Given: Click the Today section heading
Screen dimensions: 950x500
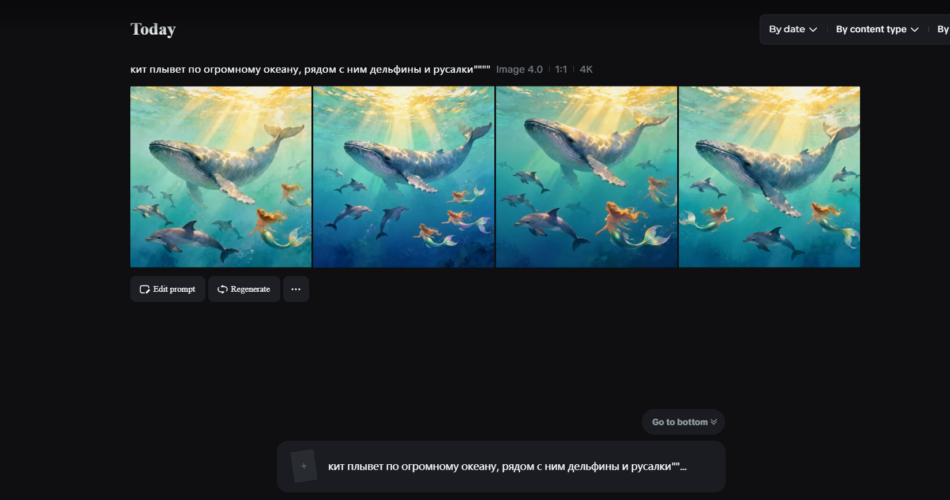Looking at the screenshot, I should coord(153,29).
